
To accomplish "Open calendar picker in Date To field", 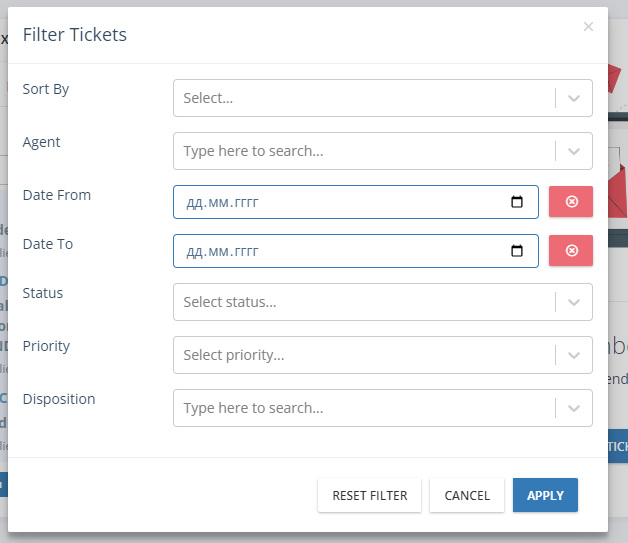I will pyautogui.click(x=517, y=251).
